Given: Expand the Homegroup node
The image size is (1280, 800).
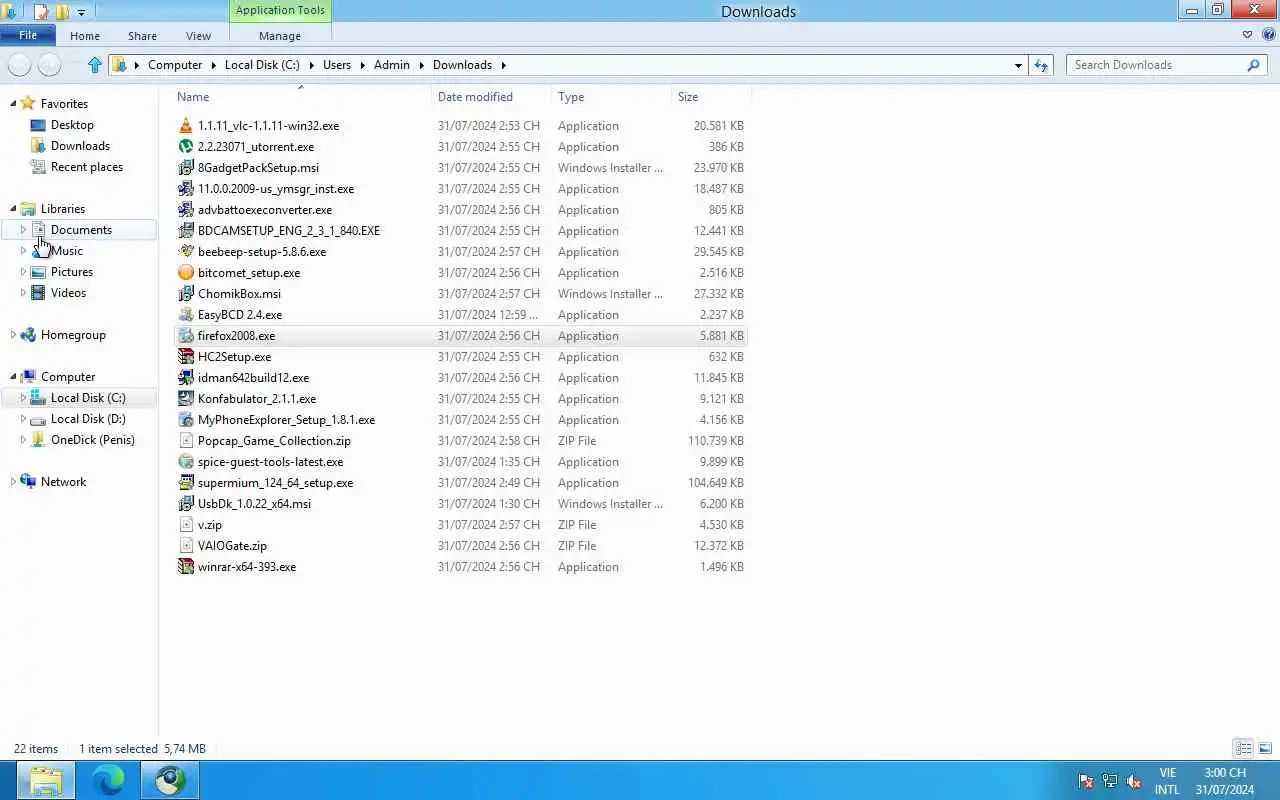Looking at the screenshot, I should (x=13, y=335).
